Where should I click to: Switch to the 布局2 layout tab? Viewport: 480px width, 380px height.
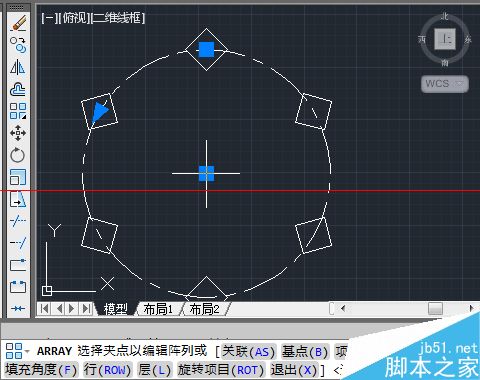[x=204, y=309]
